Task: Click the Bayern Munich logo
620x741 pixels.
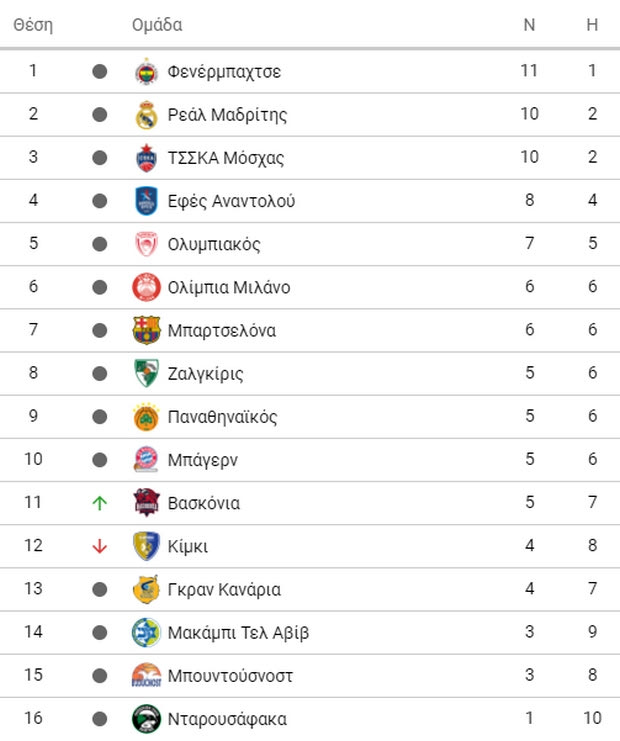Action: pos(146,460)
